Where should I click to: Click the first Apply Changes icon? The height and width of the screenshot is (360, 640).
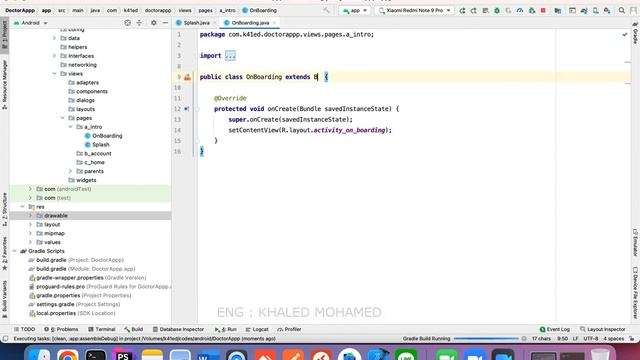[462, 11]
